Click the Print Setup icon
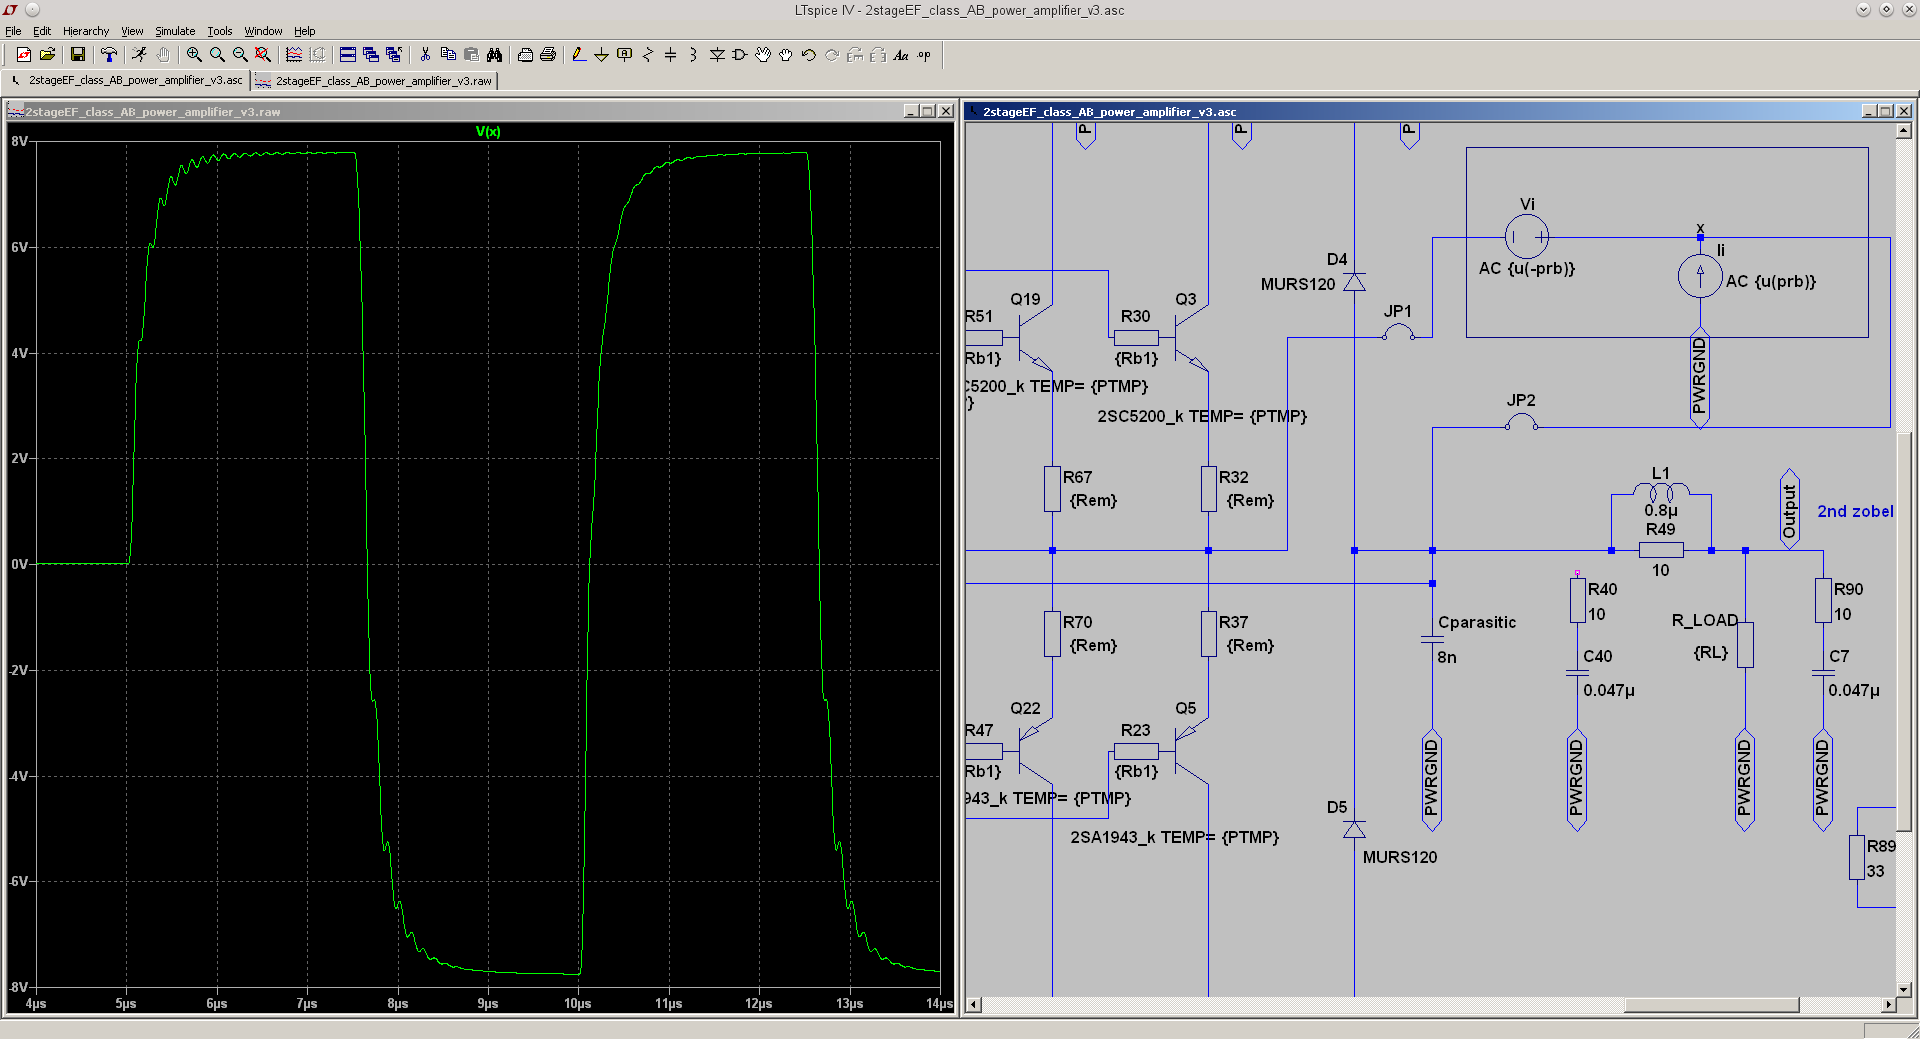Image resolution: width=1920 pixels, height=1039 pixels. tap(525, 55)
